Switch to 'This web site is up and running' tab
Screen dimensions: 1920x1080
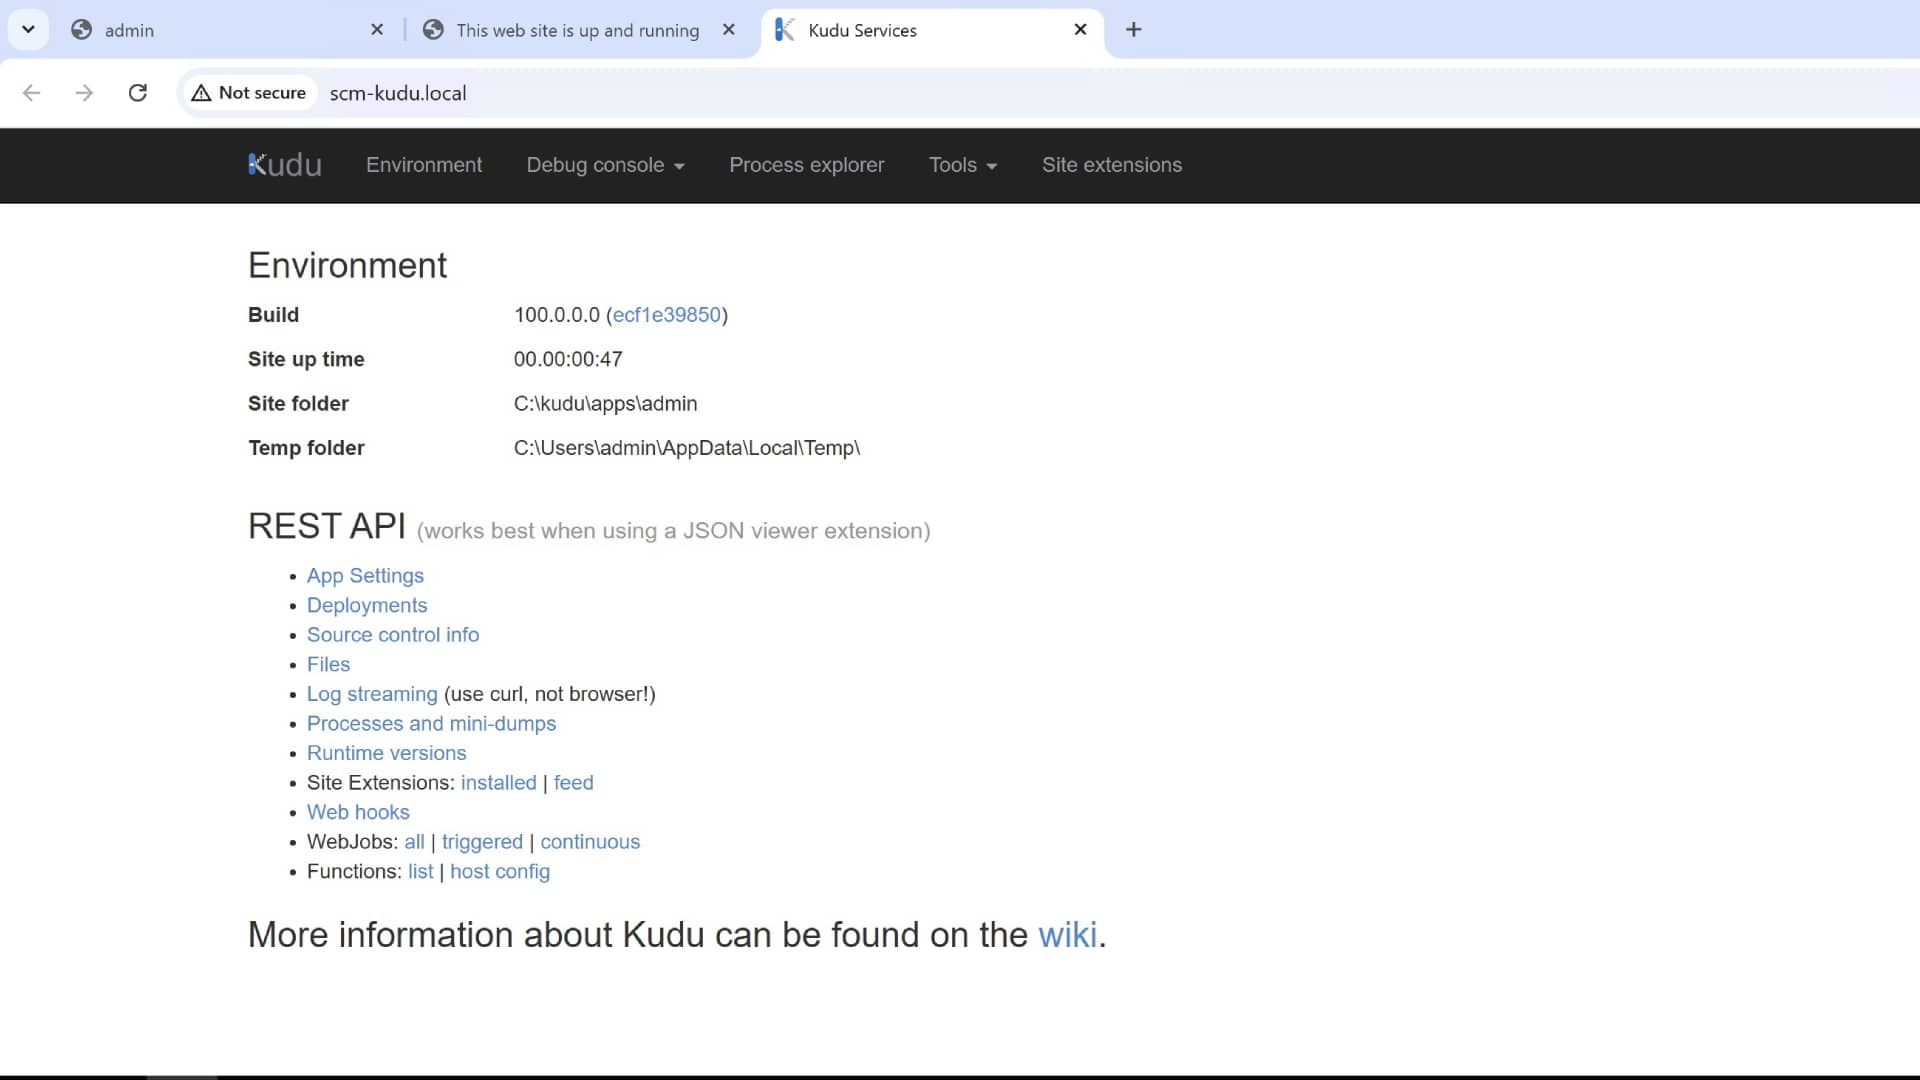pyautogui.click(x=577, y=30)
